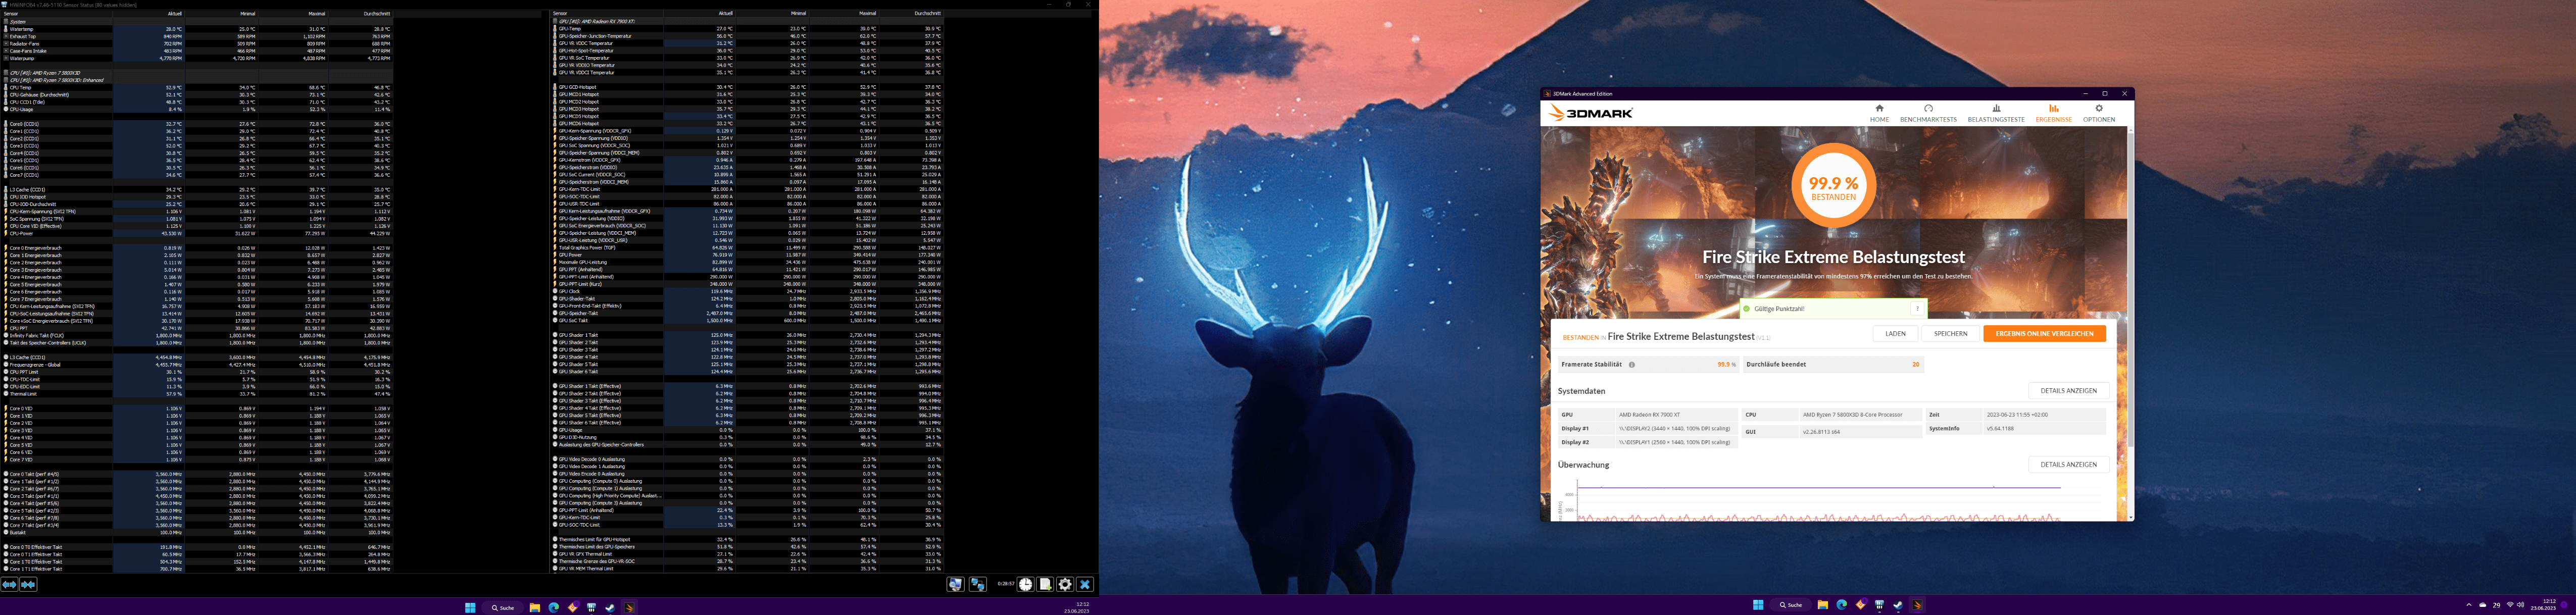The width and height of the screenshot is (2576, 615).
Task: Select the GPU Power sensor row
Action: 747,255
